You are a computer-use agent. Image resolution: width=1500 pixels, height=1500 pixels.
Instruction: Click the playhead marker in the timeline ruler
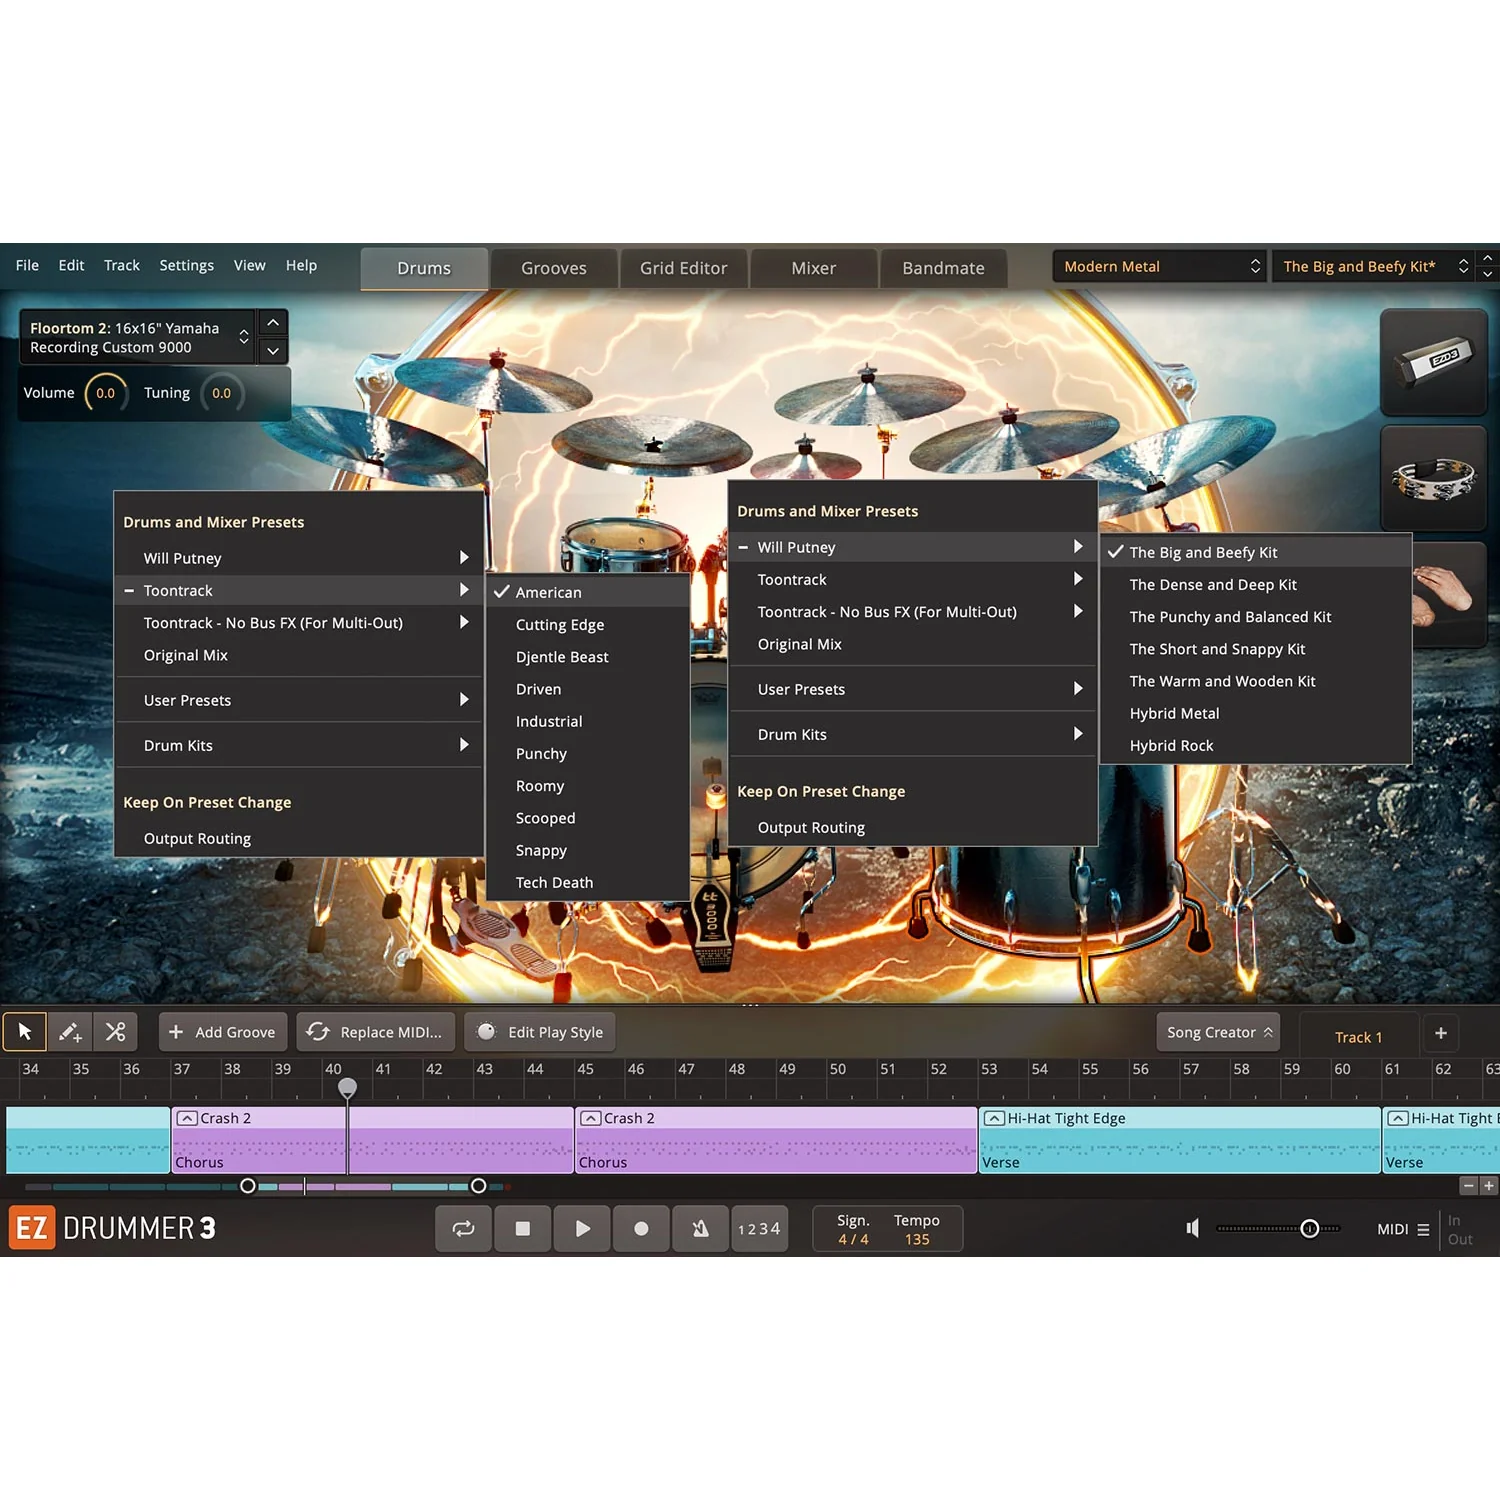[347, 1087]
